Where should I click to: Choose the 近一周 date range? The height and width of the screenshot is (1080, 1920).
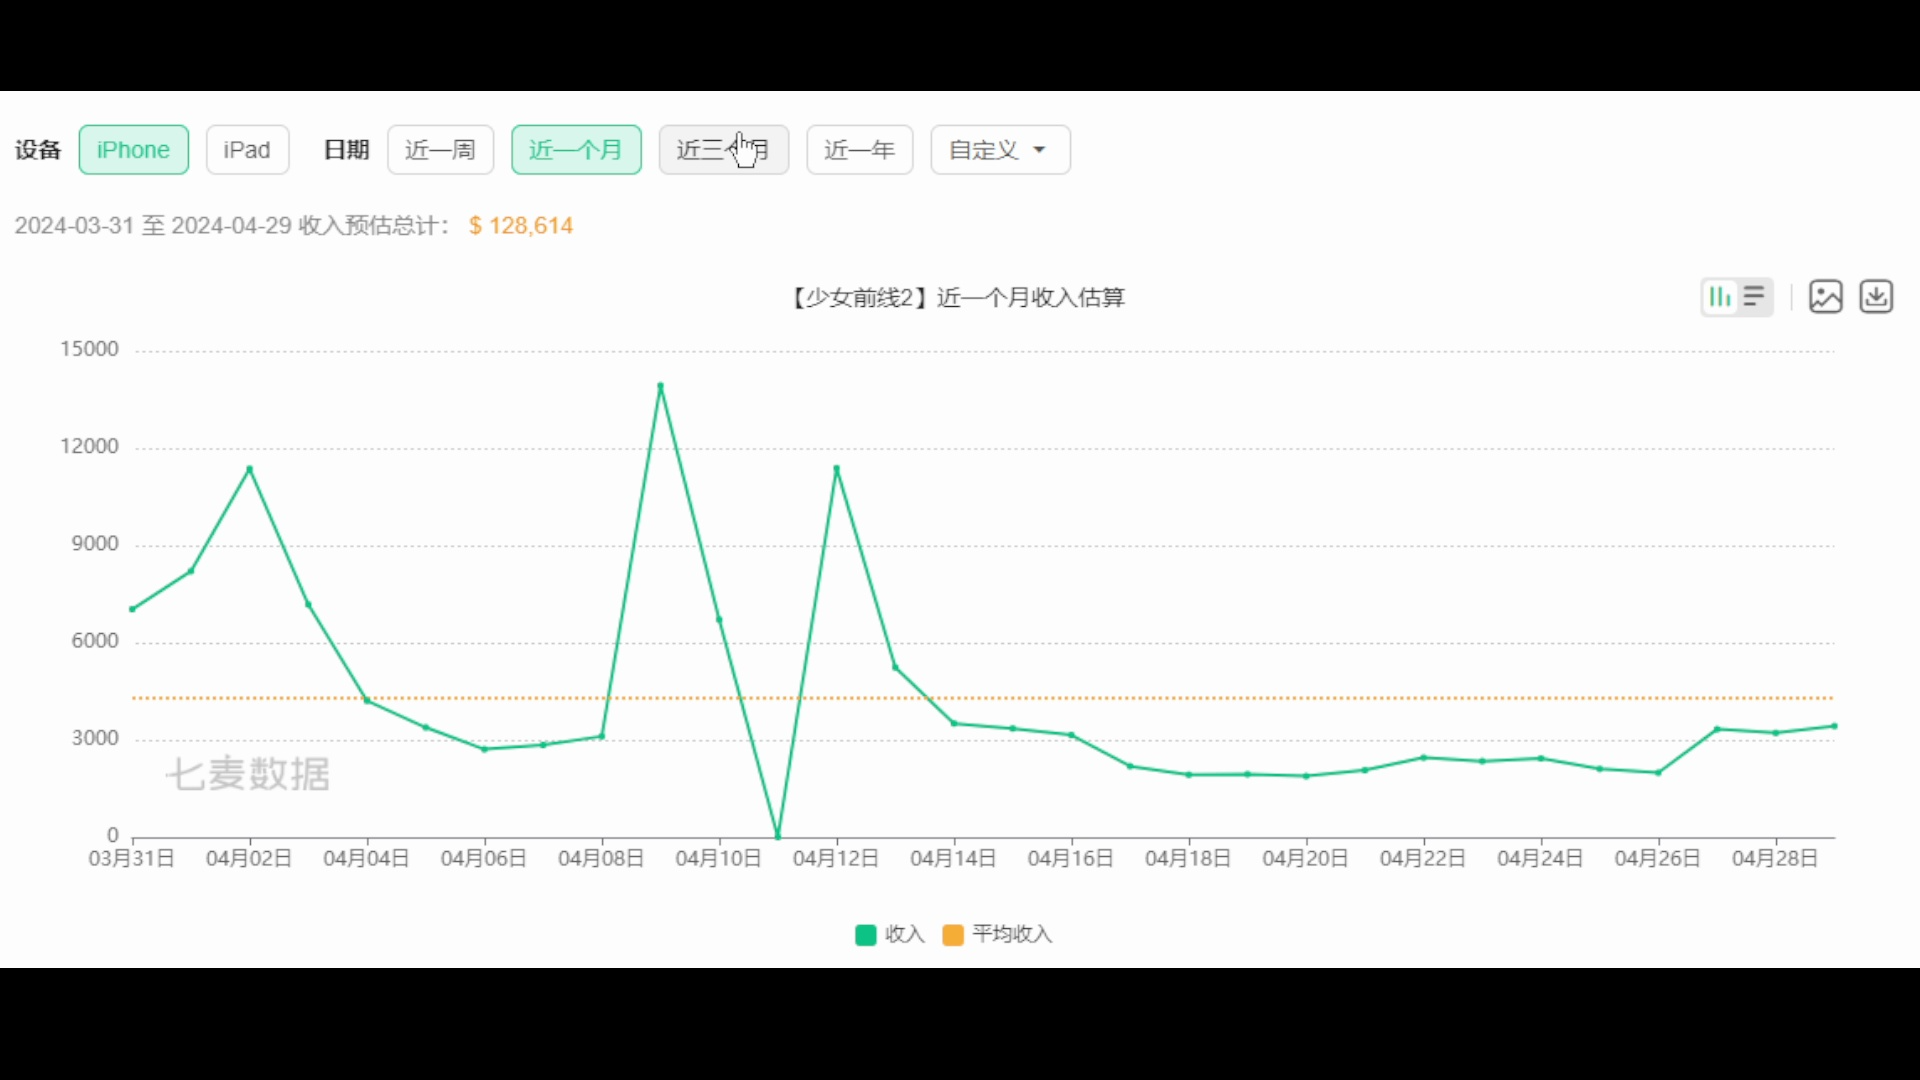pos(441,150)
